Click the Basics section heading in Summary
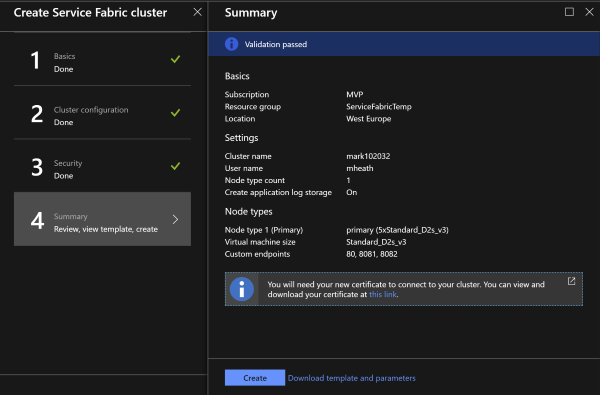Viewport: 600px width, 395px height. [237, 76]
